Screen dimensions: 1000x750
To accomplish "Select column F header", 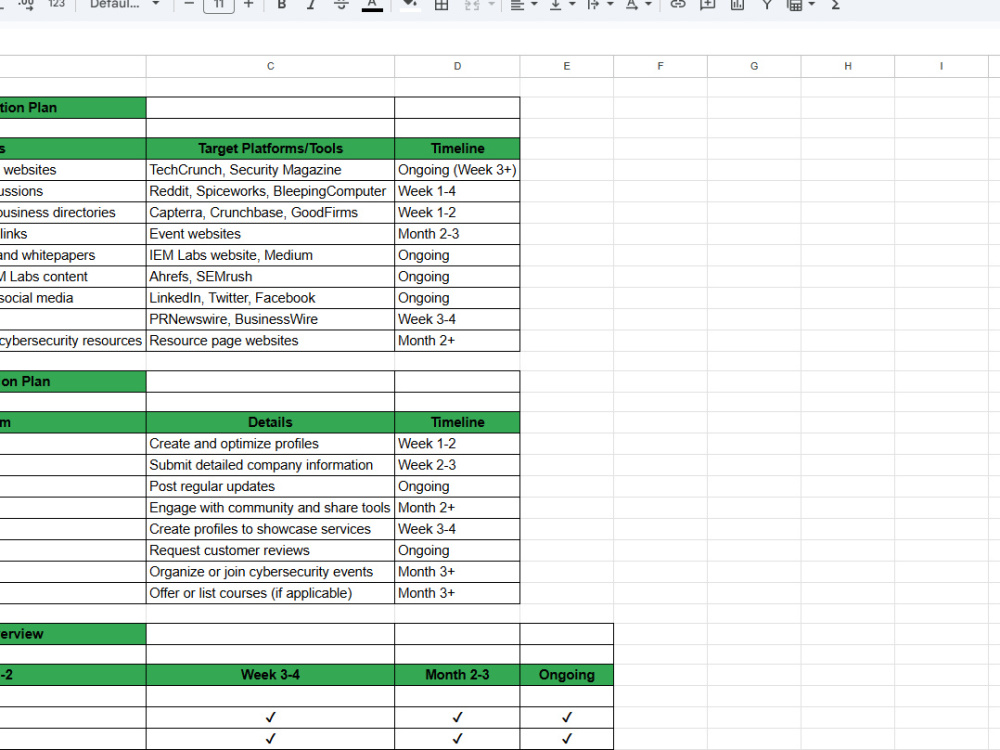I will 660,66.
